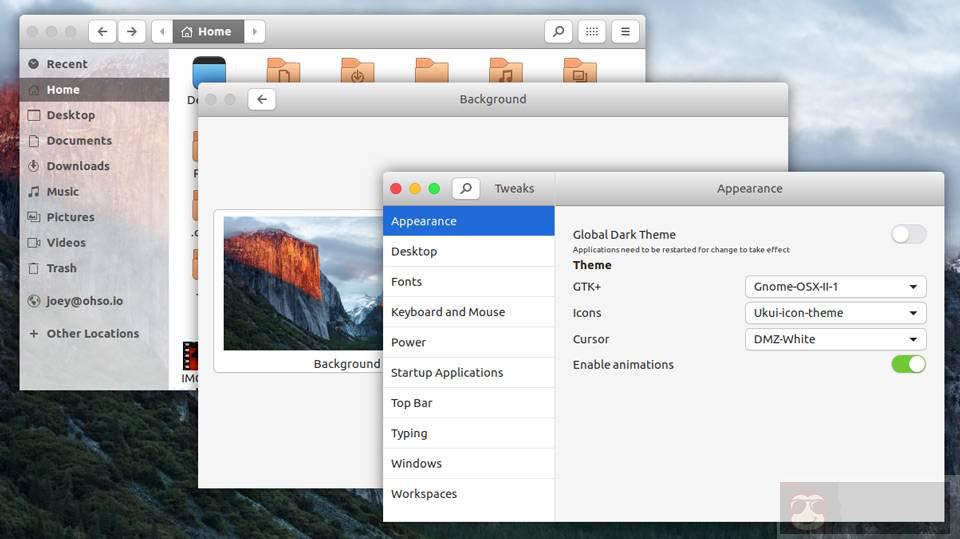Open Icons dropdown Ukui-icon-theme
960x539 pixels.
[x=836, y=313]
